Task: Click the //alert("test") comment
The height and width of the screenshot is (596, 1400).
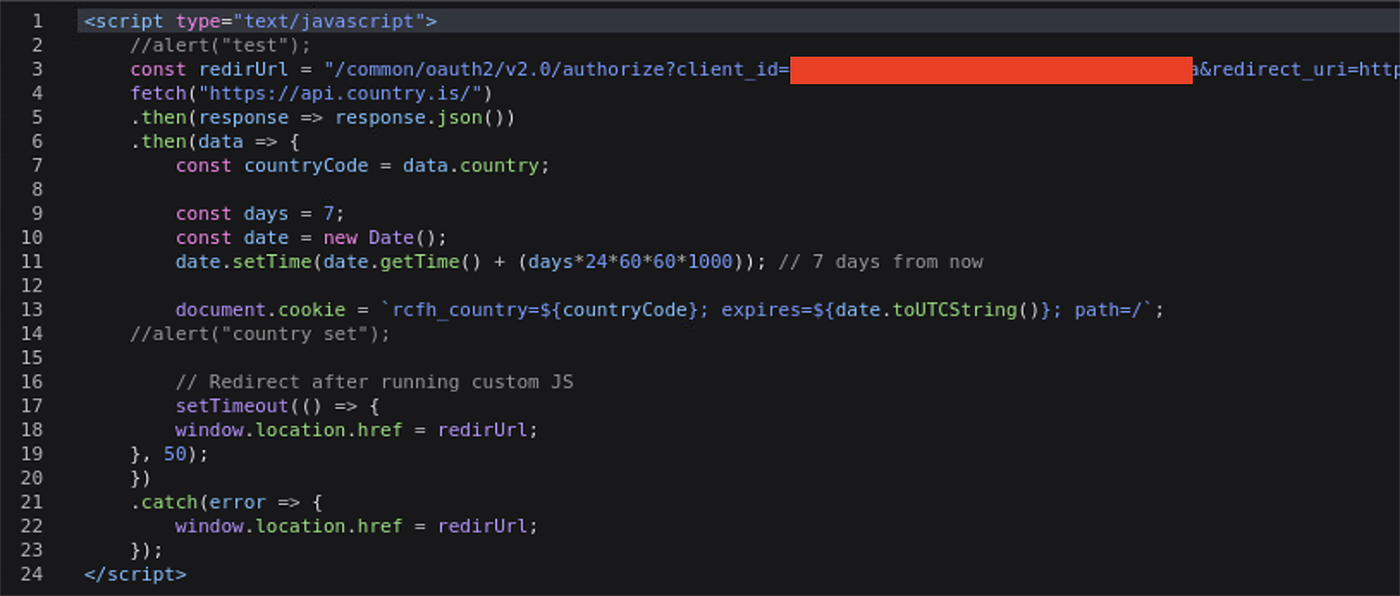Action: 221,45
